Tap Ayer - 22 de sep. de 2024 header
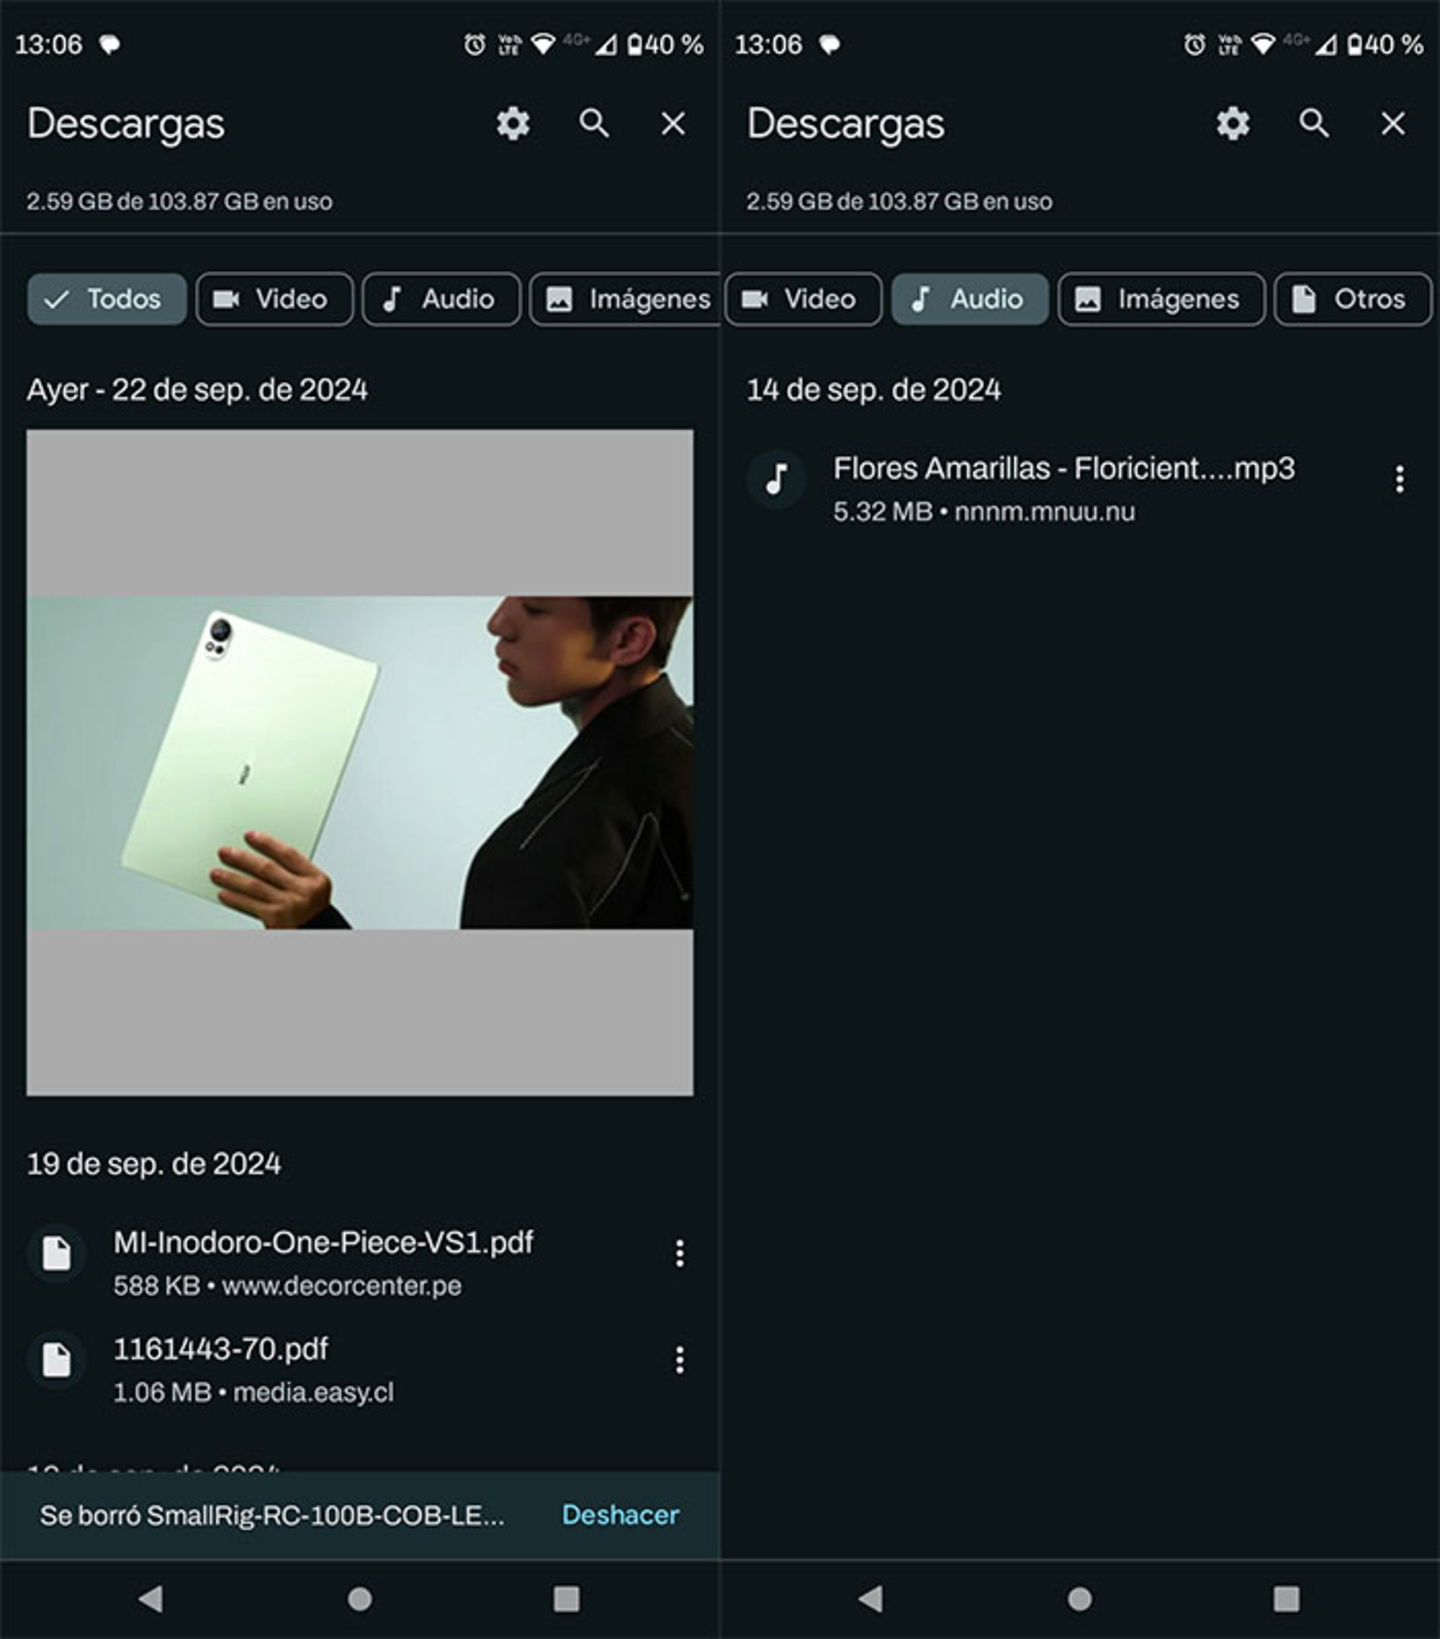The image size is (1440, 1639). [x=198, y=389]
